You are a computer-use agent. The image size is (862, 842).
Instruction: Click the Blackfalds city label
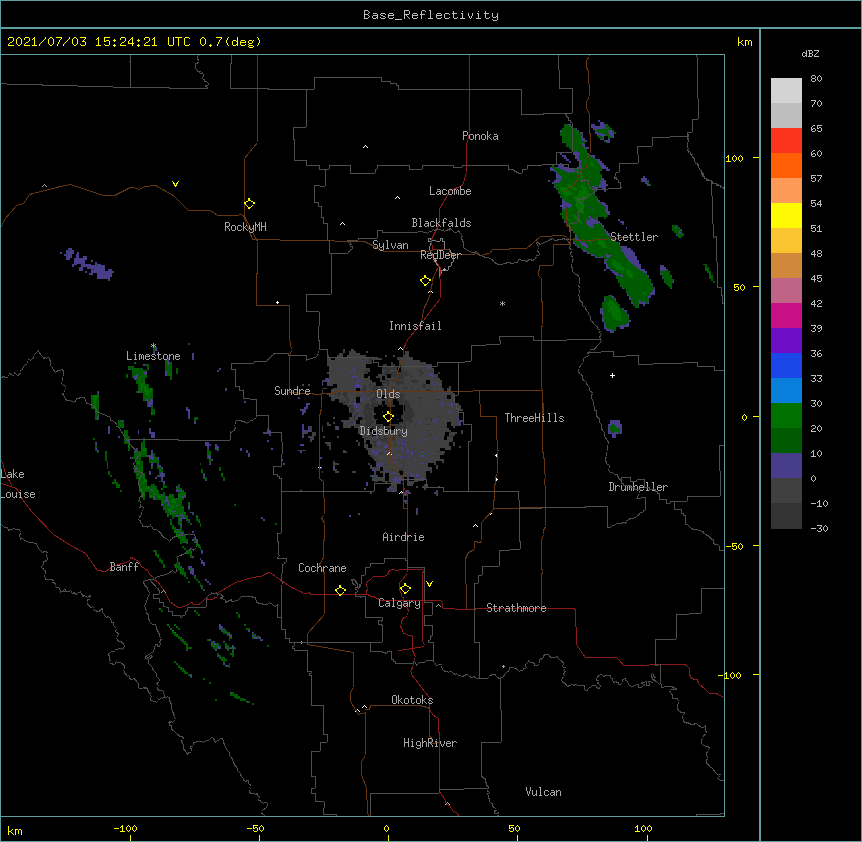(441, 223)
